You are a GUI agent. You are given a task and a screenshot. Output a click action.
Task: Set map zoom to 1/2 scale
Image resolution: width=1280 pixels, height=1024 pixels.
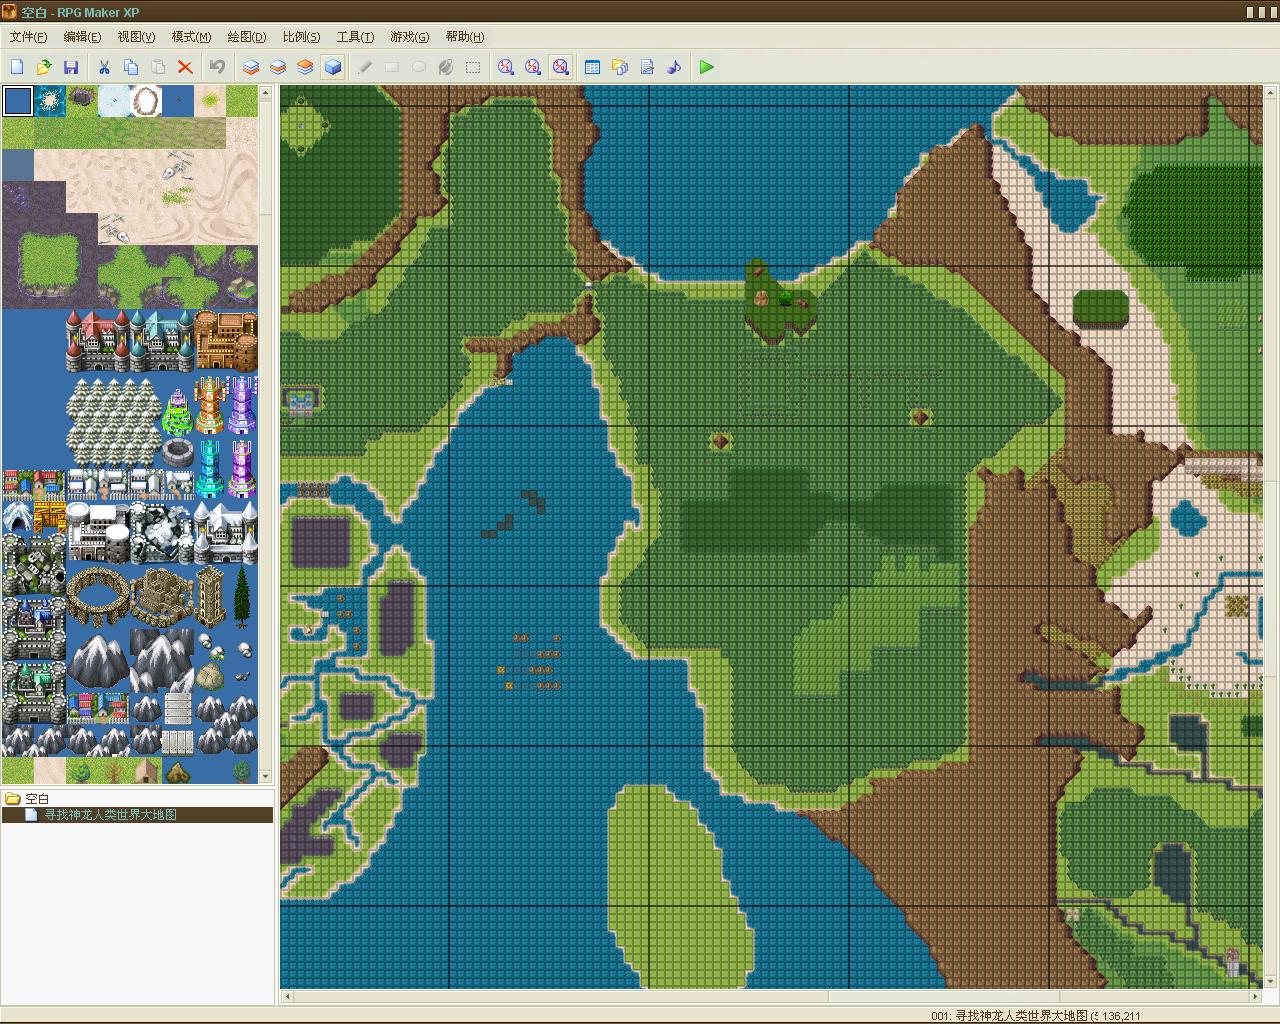point(533,67)
